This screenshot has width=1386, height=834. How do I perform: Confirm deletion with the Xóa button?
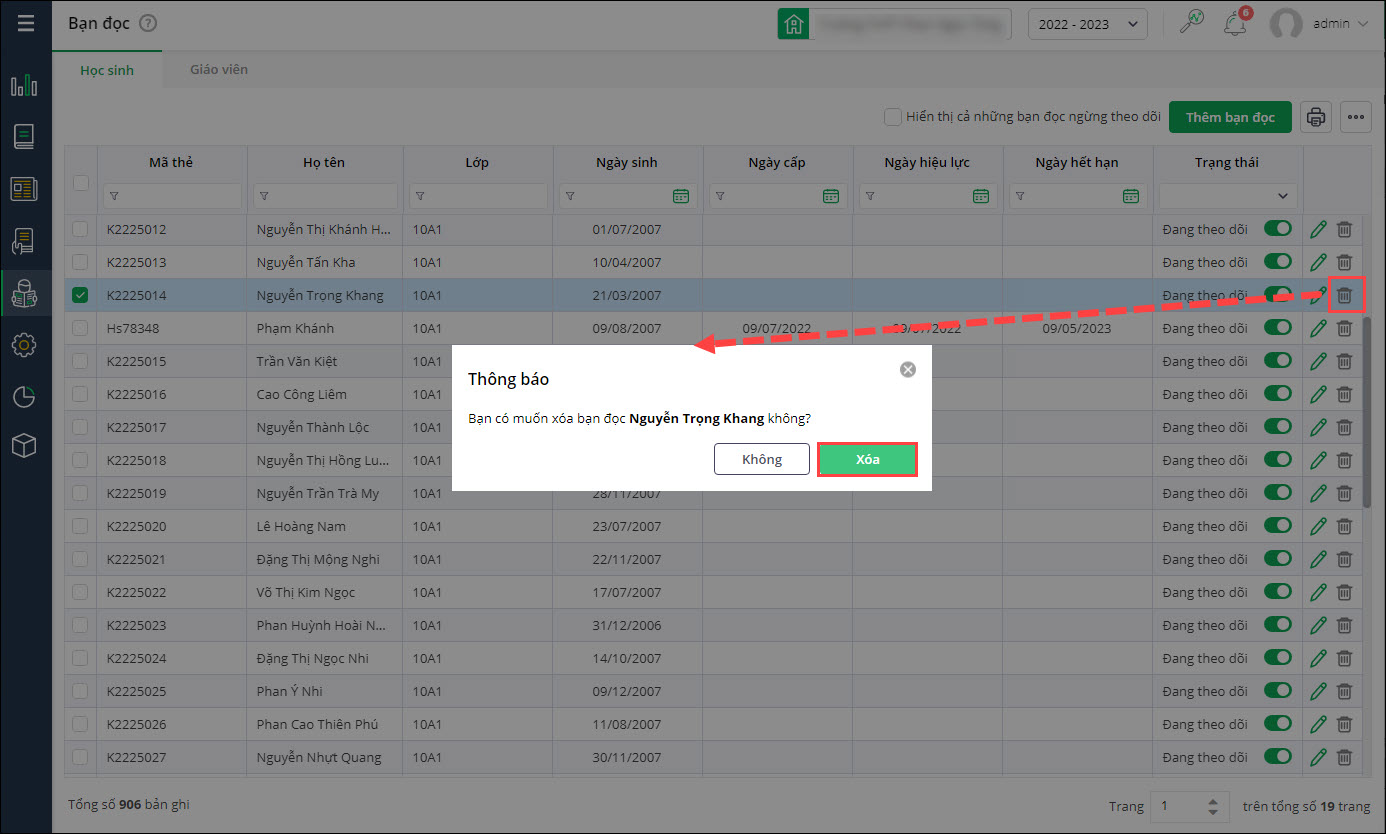[867, 459]
